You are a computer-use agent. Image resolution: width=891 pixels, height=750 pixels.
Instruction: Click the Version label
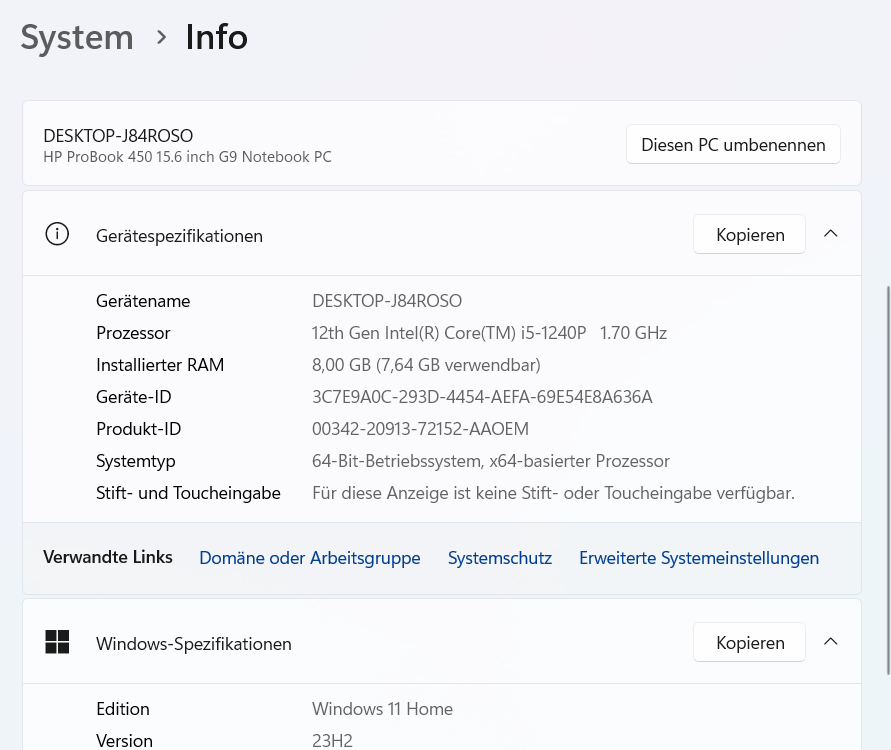click(x=124, y=741)
